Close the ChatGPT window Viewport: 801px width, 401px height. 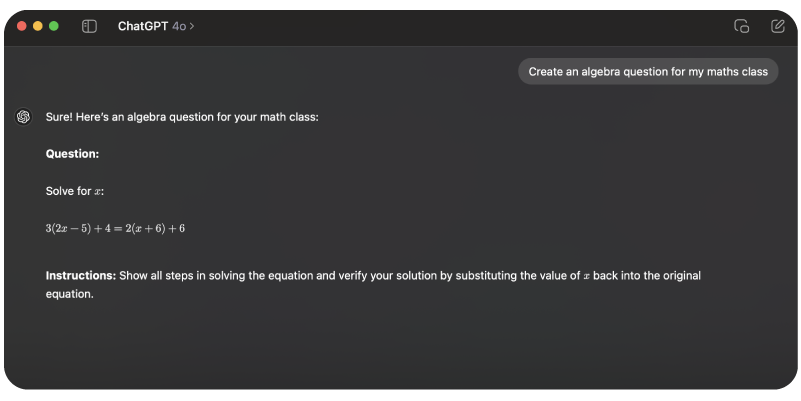(22, 26)
